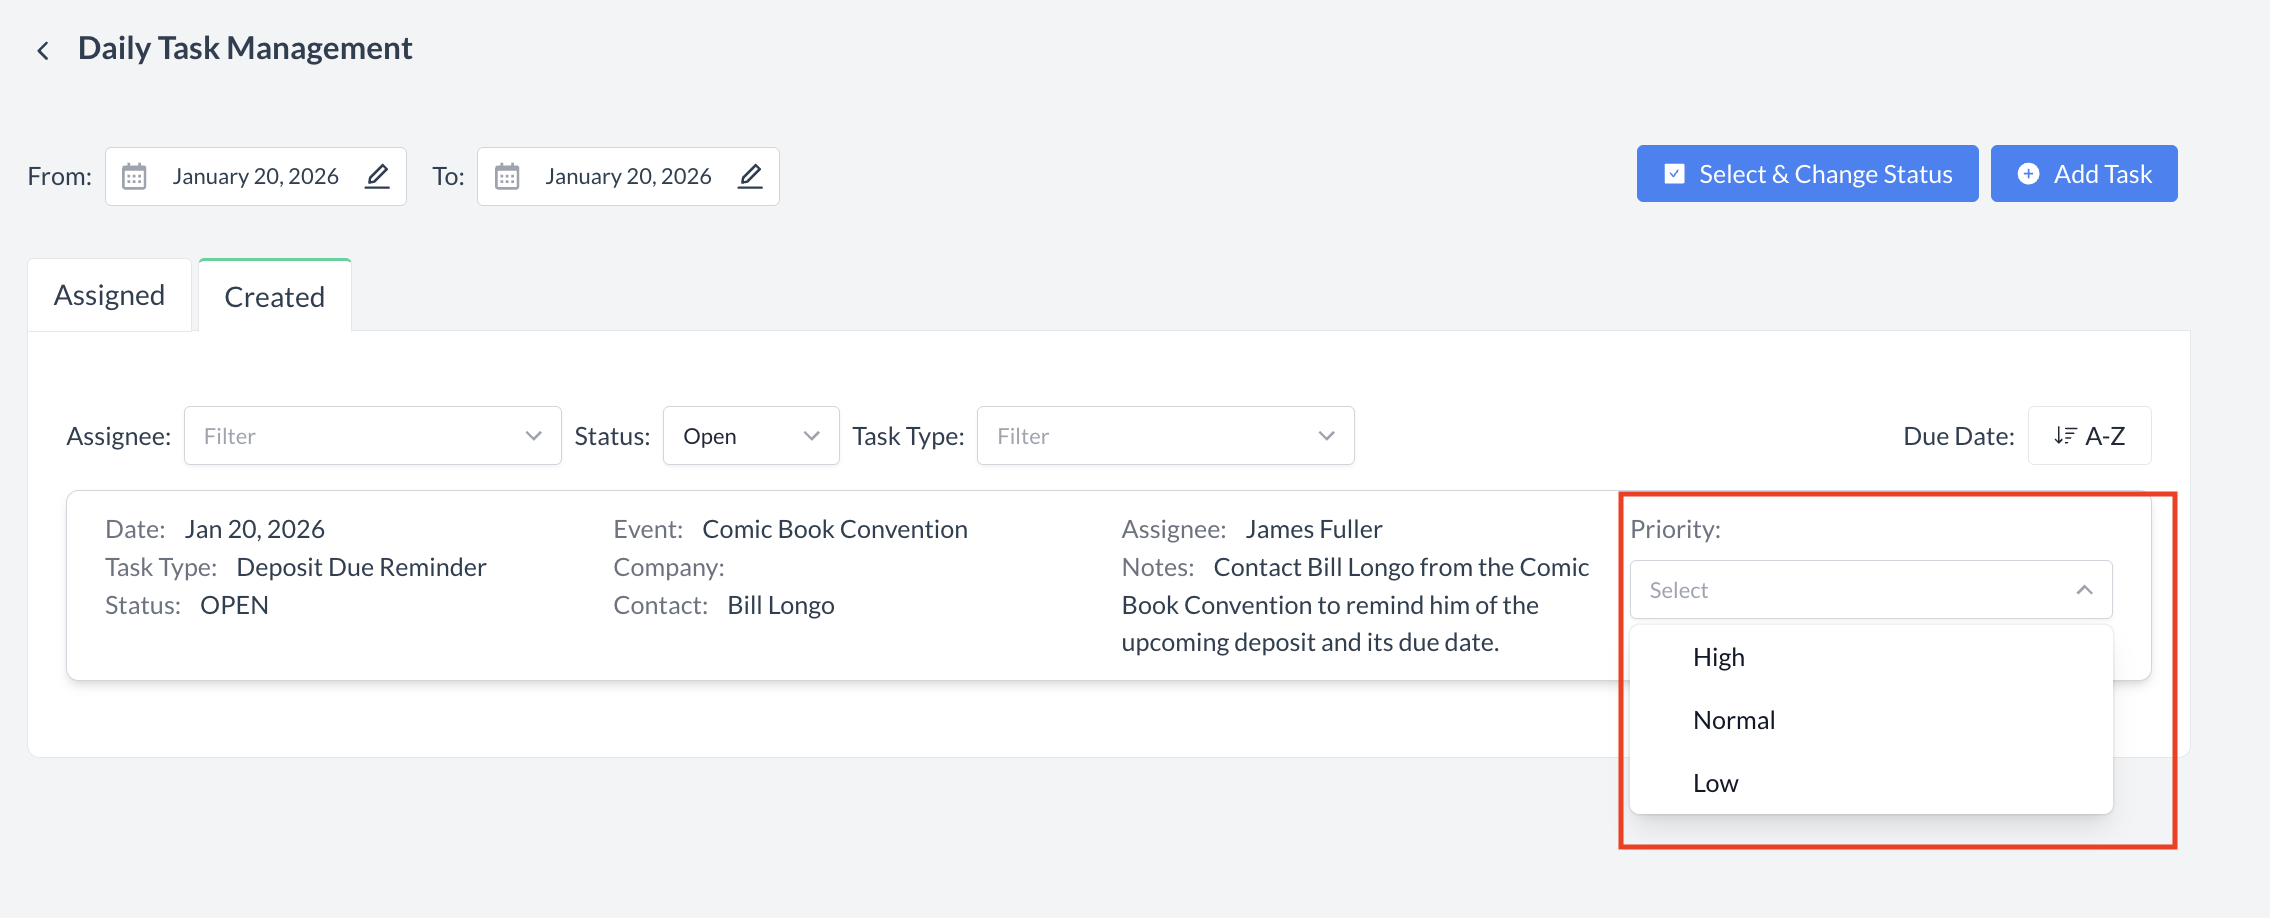
Task: Collapse the Priority Select dropdown
Action: [2084, 590]
